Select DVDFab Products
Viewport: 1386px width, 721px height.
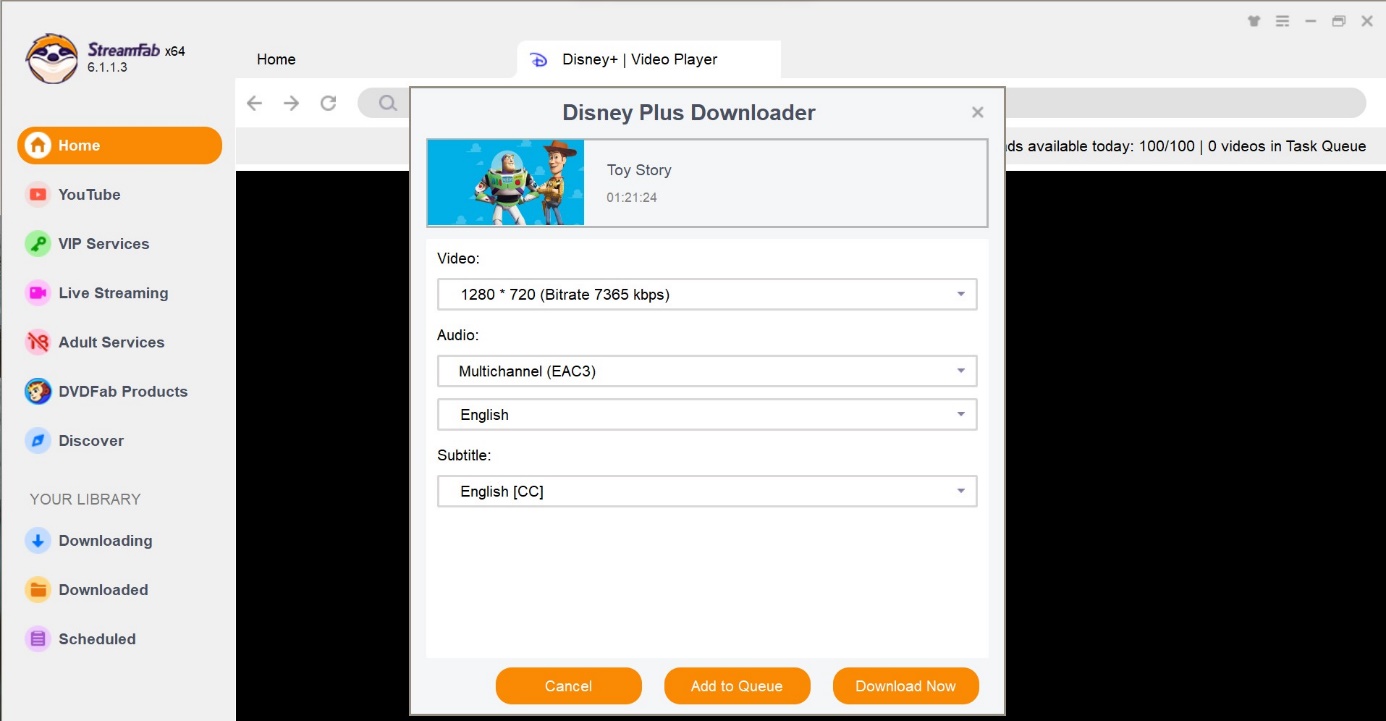123,391
